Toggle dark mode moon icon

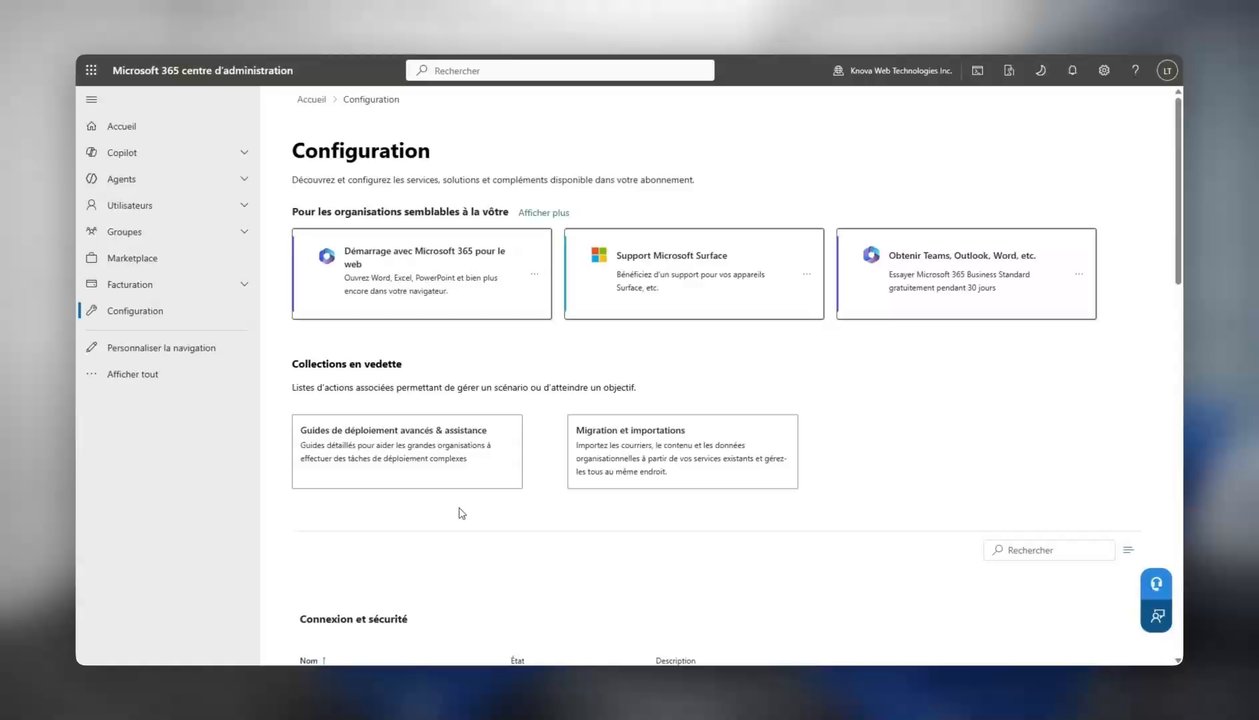pos(1040,71)
